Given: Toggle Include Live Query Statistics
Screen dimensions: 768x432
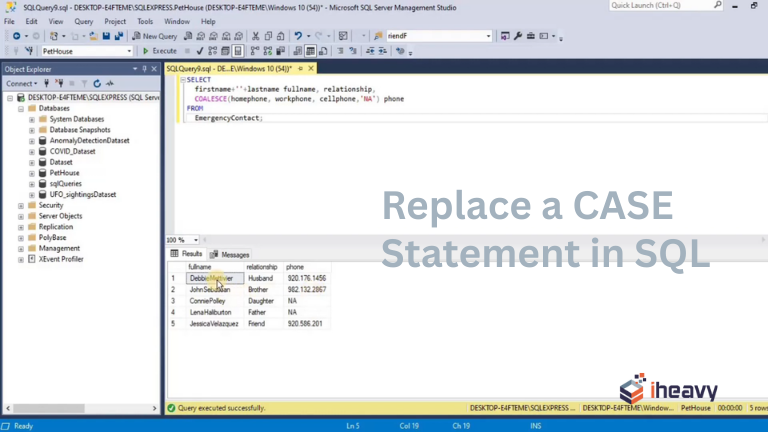Looking at the screenshot, I should click(267, 51).
